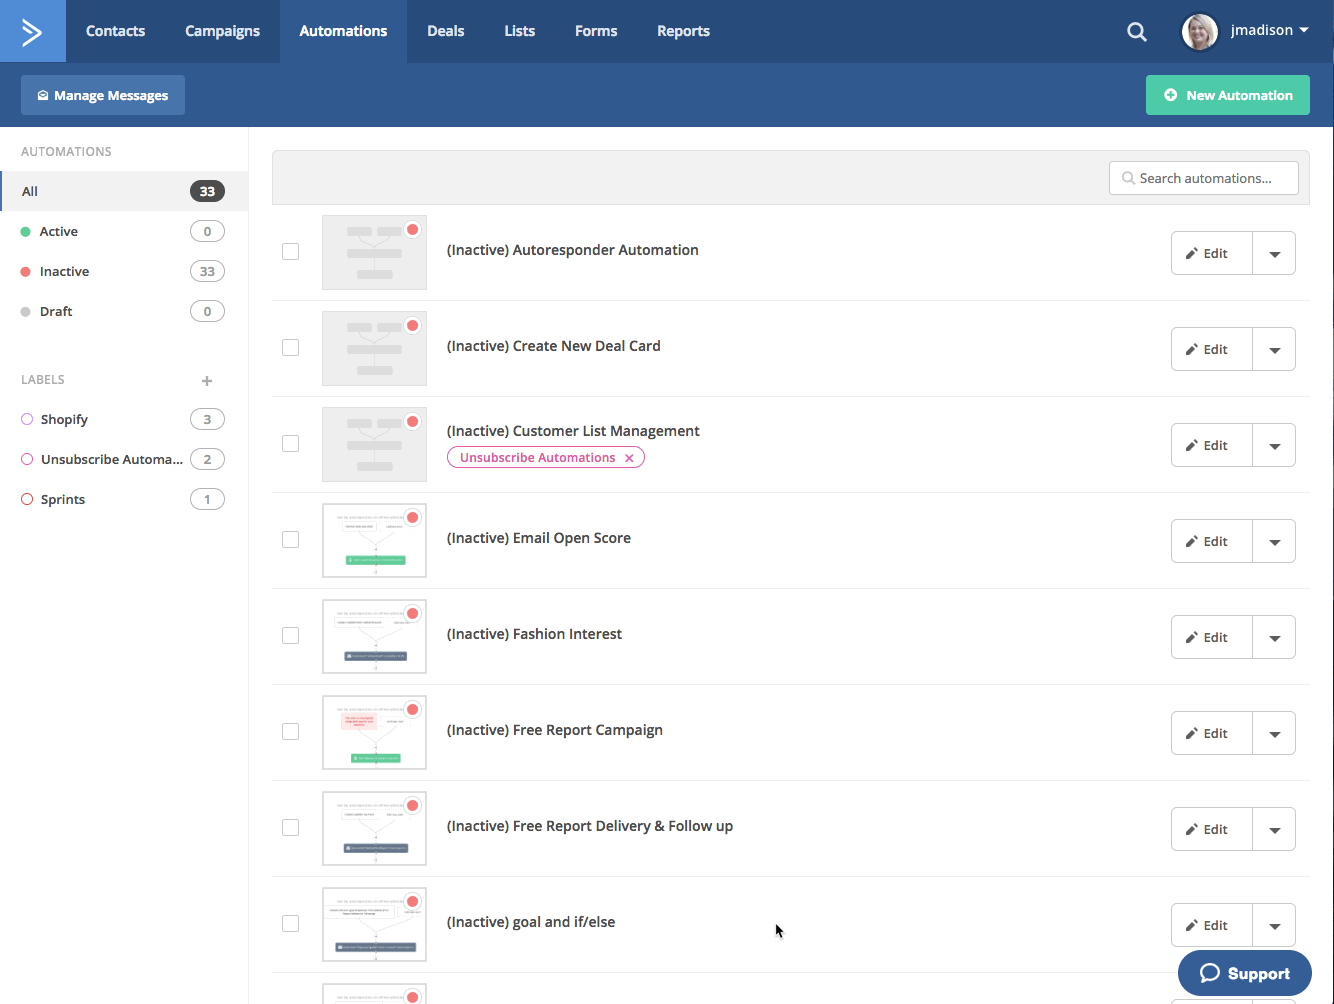Click the New Automation button
1334x1004 pixels.
1228,95
